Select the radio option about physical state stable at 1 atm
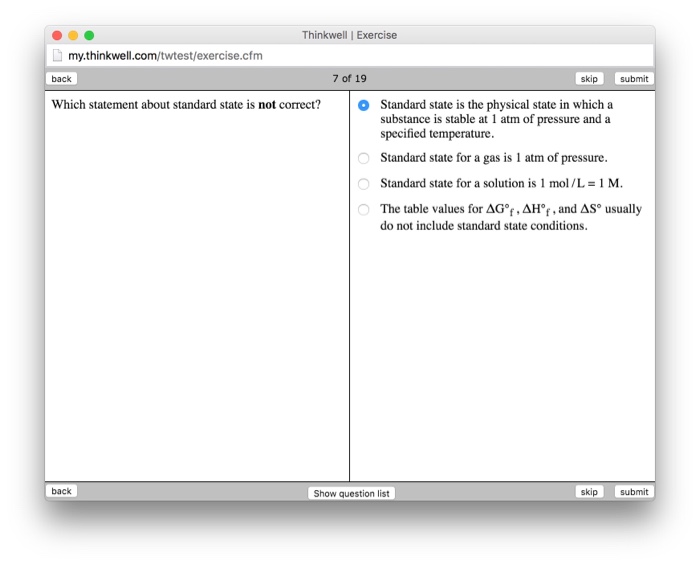The width and height of the screenshot is (700, 566). (x=363, y=105)
